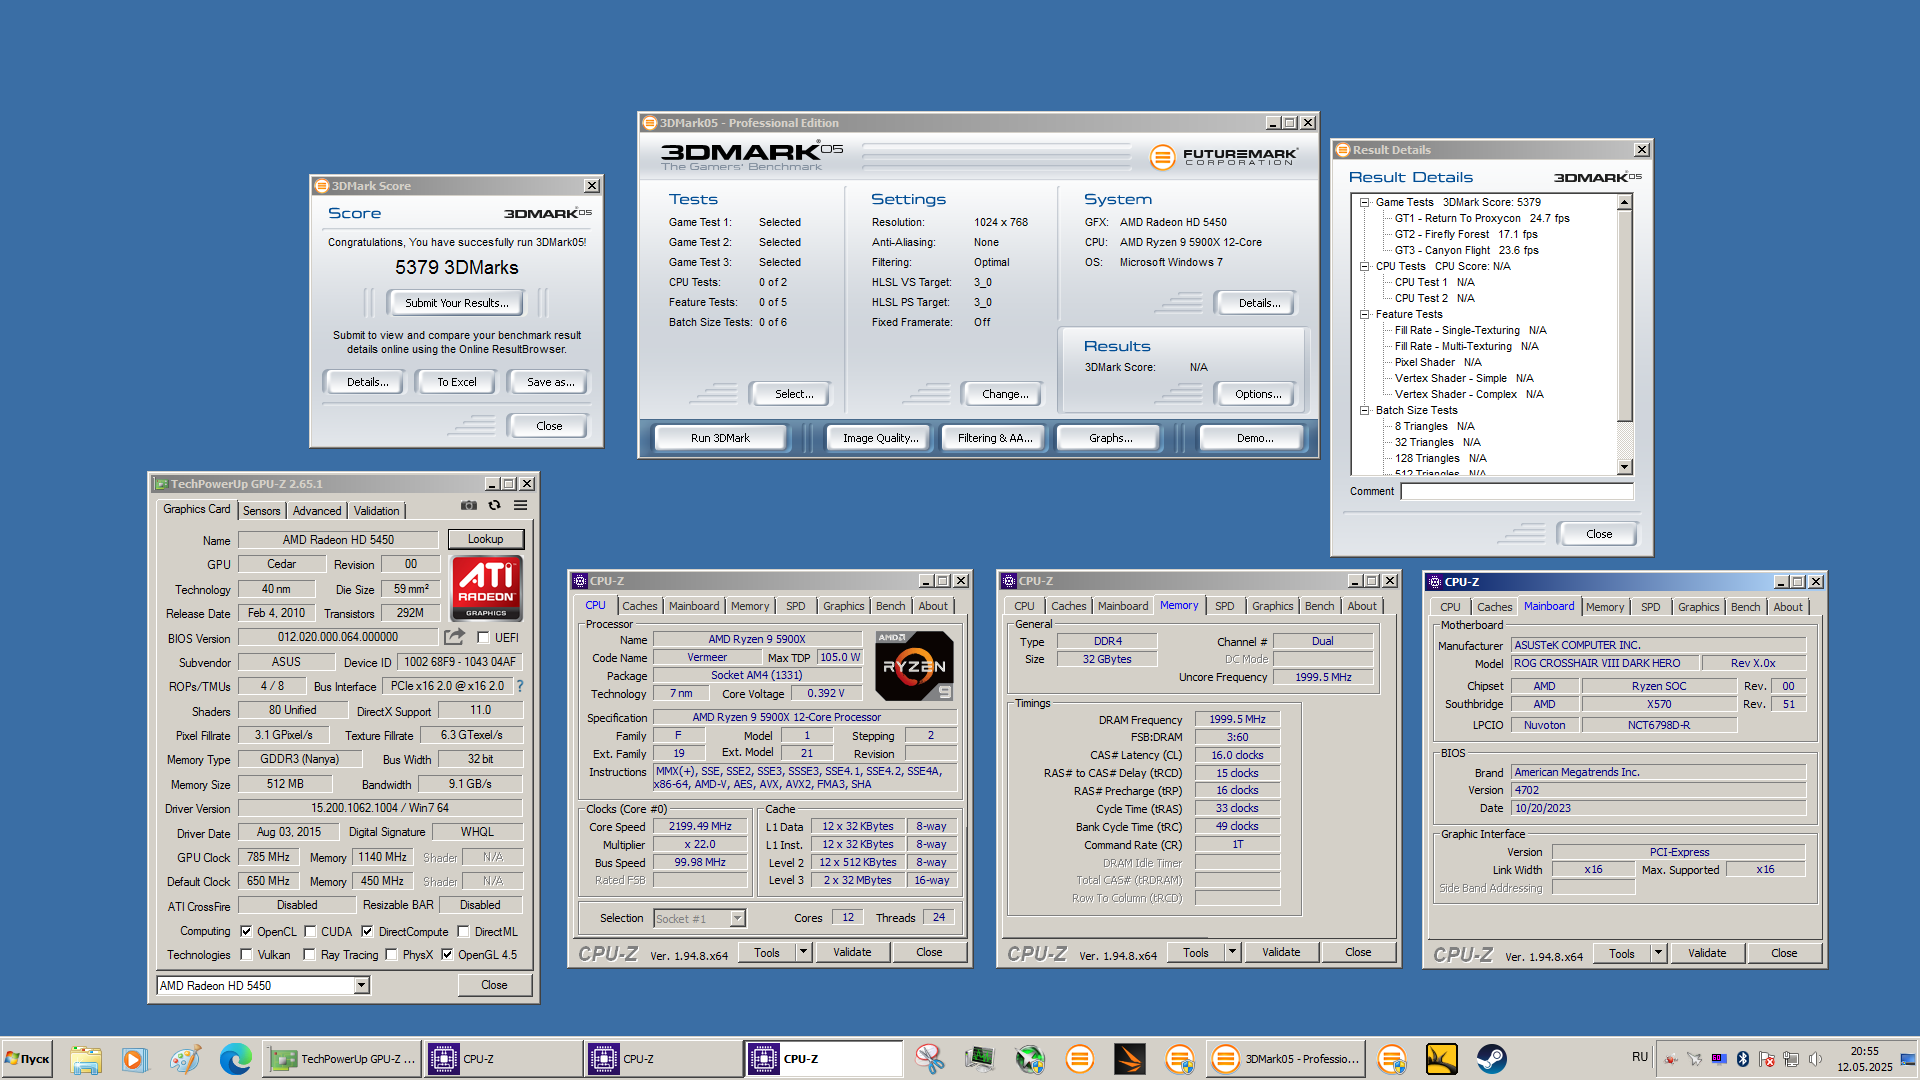The height and width of the screenshot is (1080, 1920).
Task: Switch to the Sensors tab in GPU-Z
Action: (262, 511)
